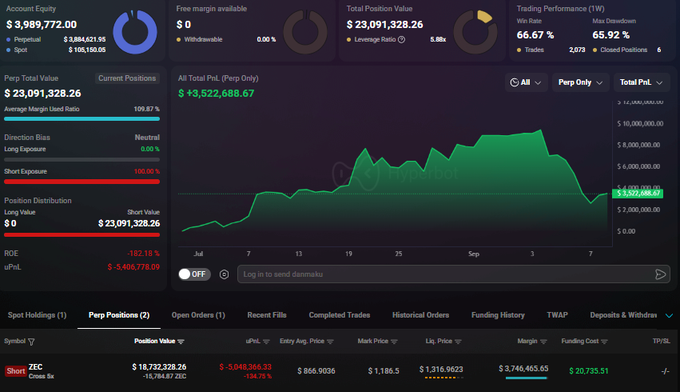
Task: Click the Margin column sort icon
Action: pyautogui.click(x=543, y=341)
